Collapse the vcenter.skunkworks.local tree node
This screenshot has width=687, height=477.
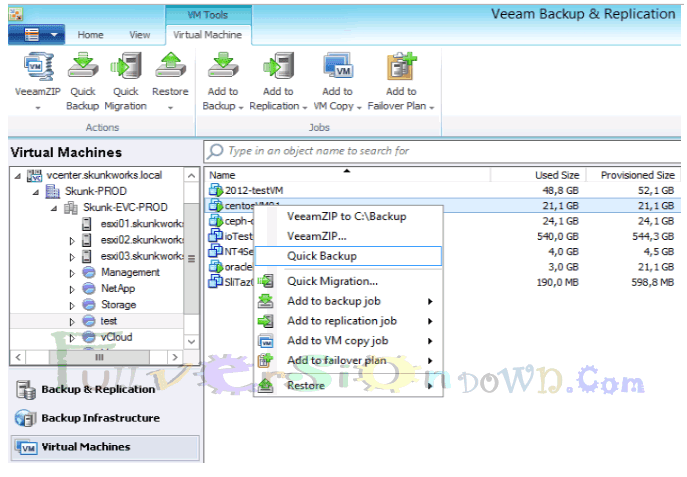tap(18, 176)
